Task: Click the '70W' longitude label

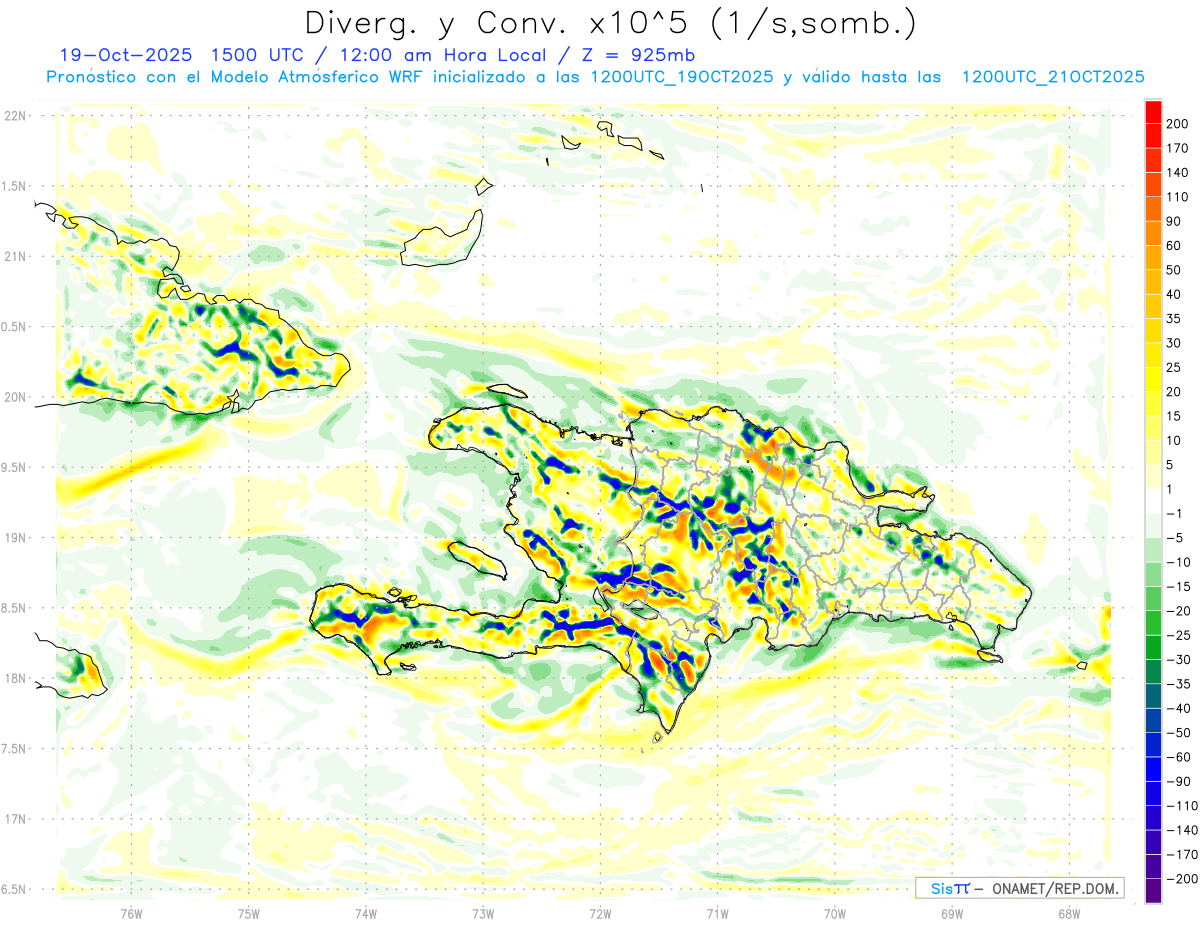Action: 835,913
